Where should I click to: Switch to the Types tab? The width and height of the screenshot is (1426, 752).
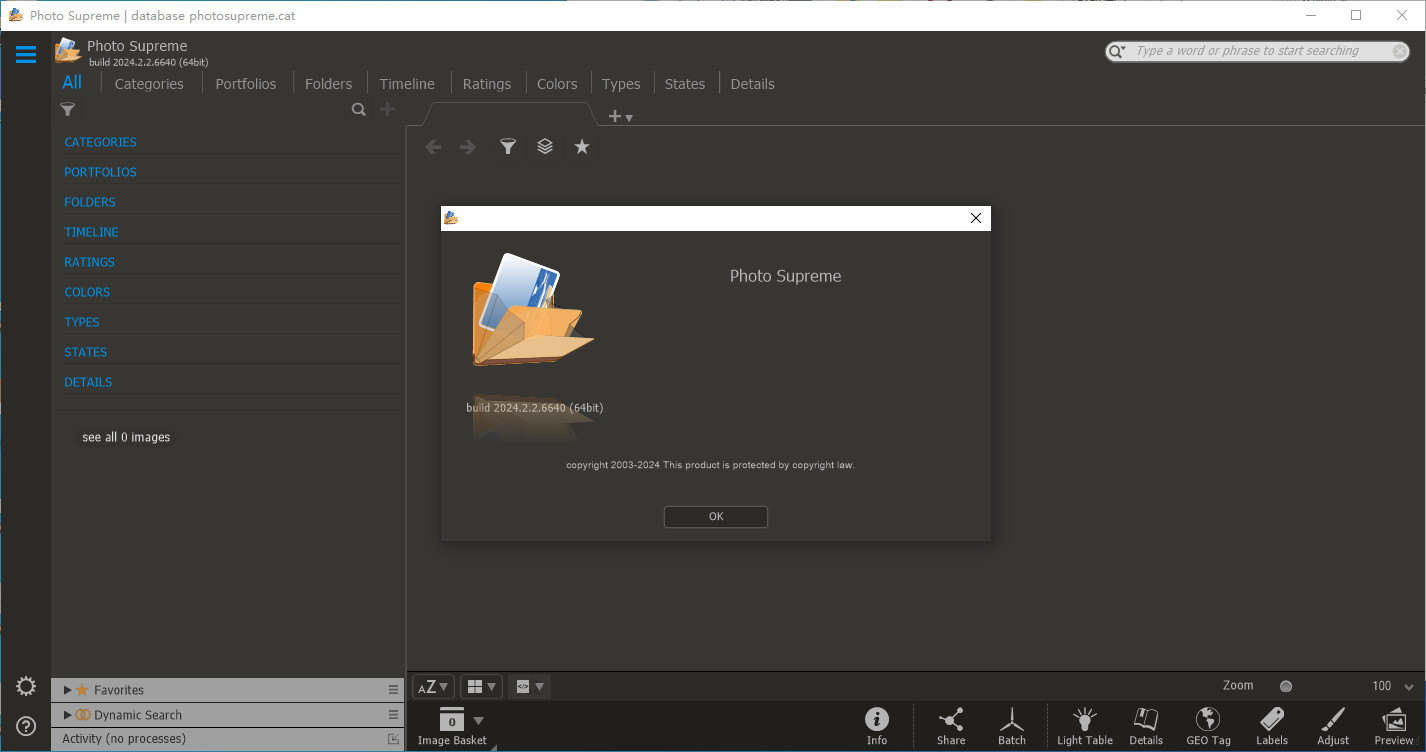point(621,84)
